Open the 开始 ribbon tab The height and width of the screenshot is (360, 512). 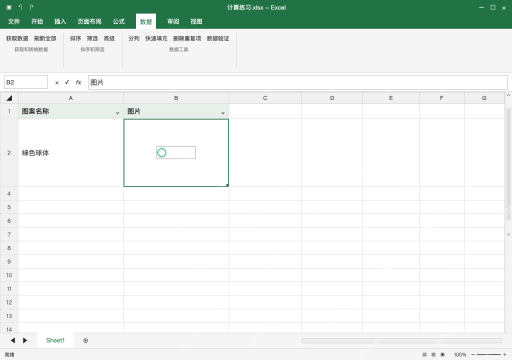tap(37, 22)
